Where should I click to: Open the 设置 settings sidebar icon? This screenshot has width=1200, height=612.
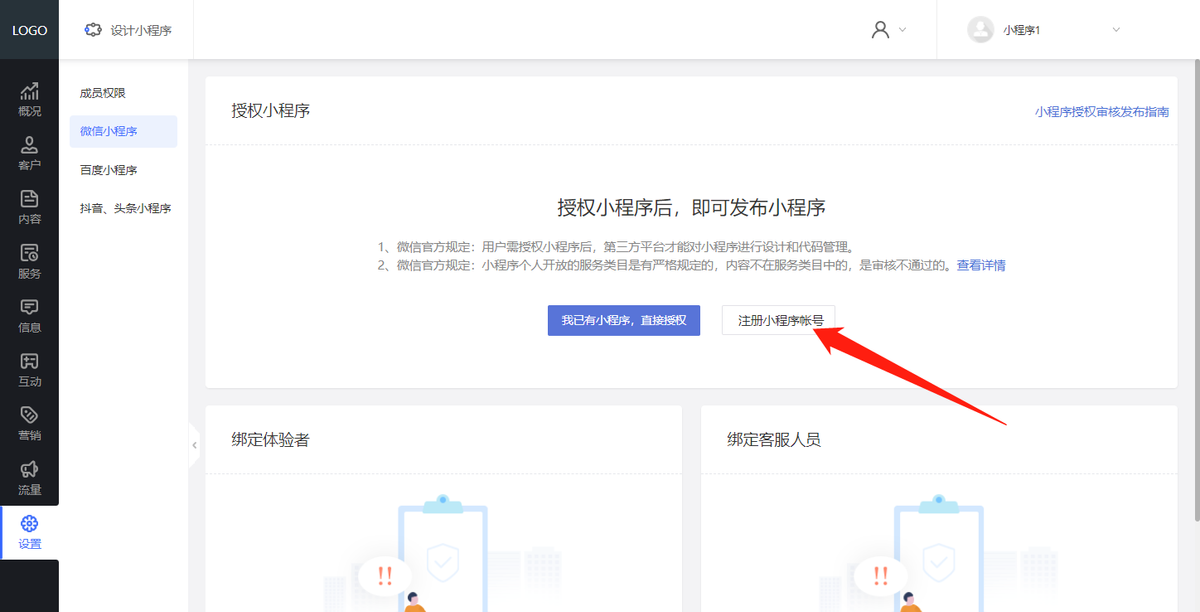point(29,532)
